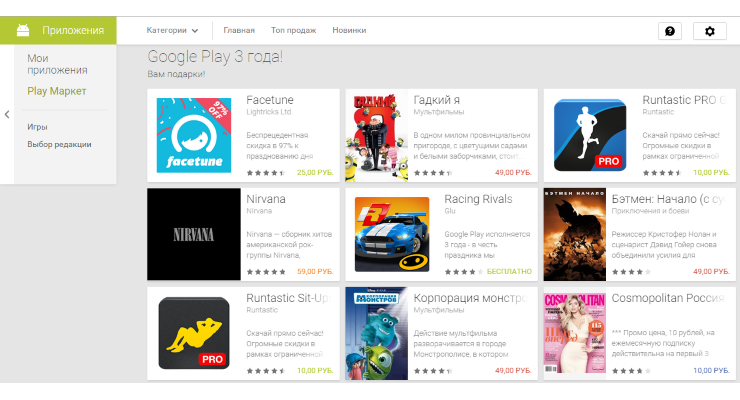The image size is (740, 400).
Task: Click the Runtastic Sit-Ups title
Action: tap(287, 298)
